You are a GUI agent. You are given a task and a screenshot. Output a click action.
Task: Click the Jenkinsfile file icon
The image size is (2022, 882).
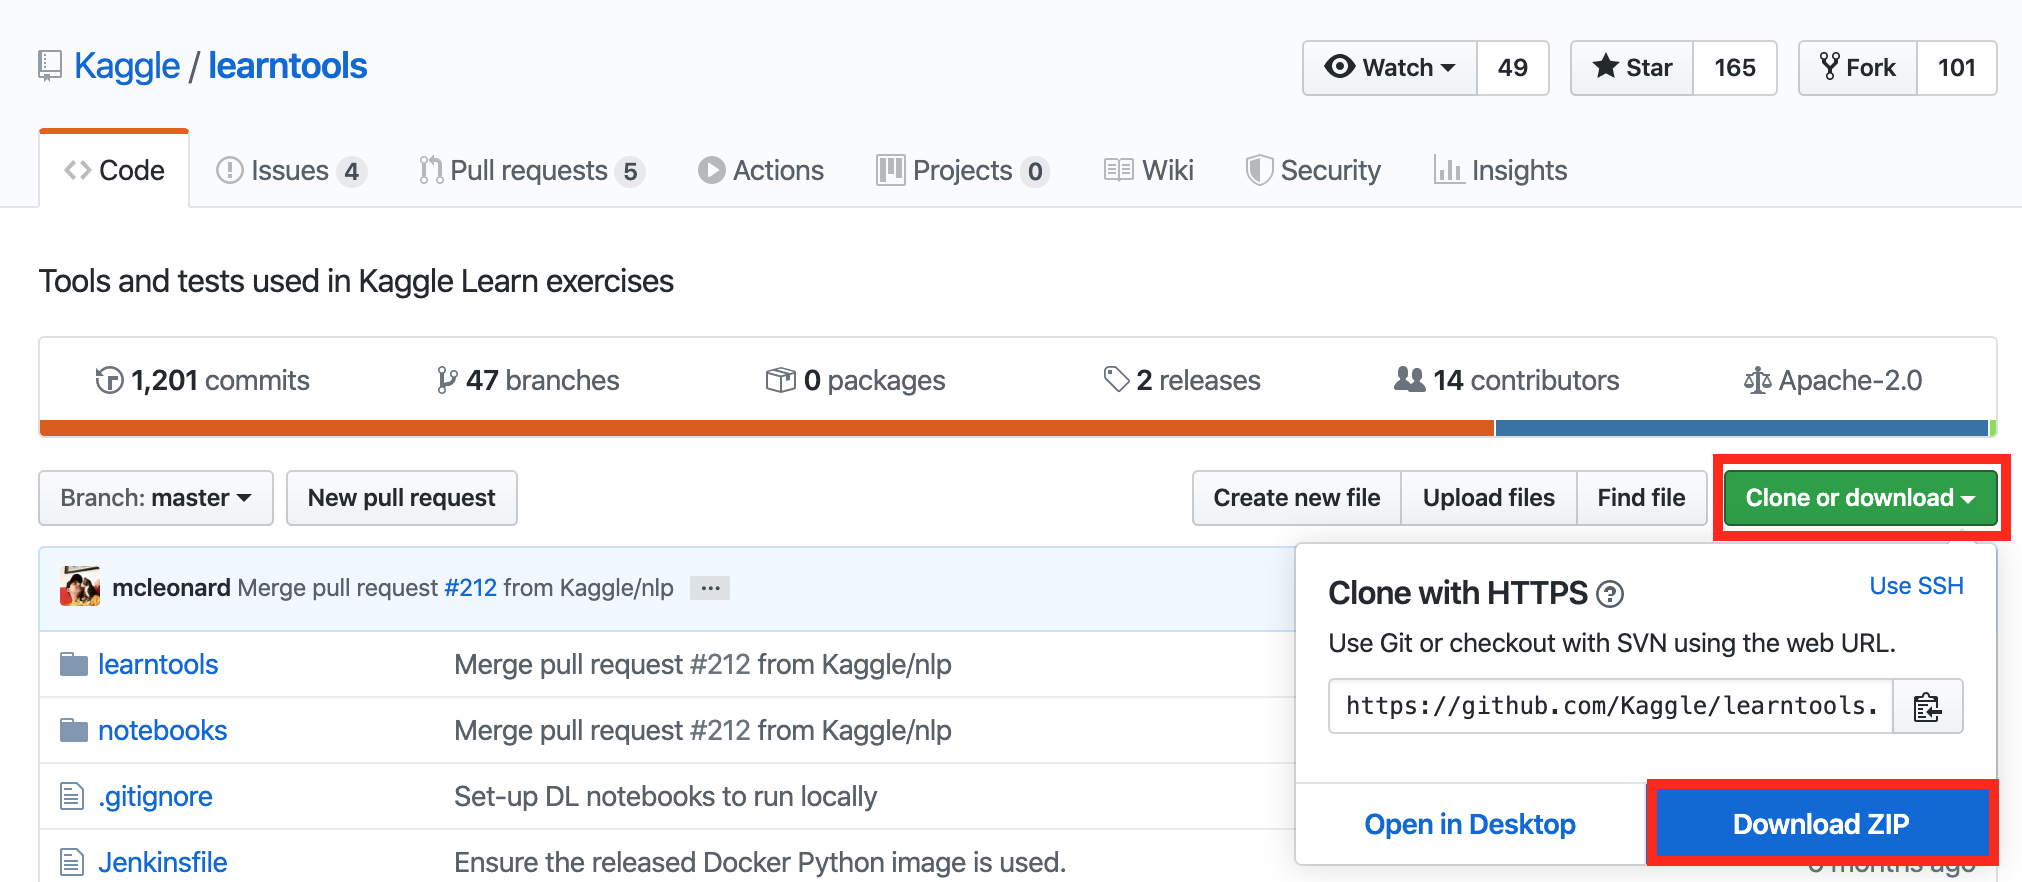pos(72,862)
